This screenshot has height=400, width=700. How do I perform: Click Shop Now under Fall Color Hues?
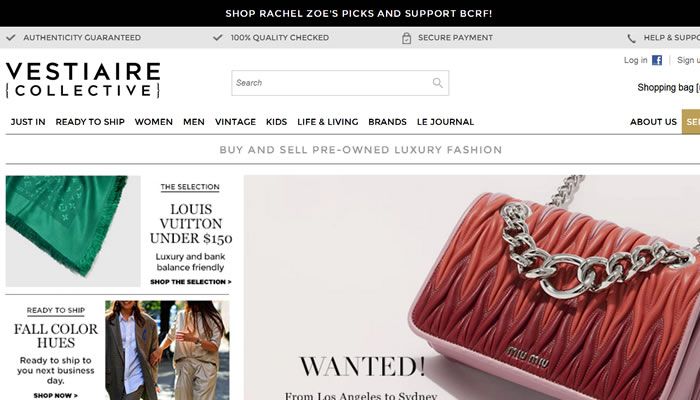pos(55,396)
